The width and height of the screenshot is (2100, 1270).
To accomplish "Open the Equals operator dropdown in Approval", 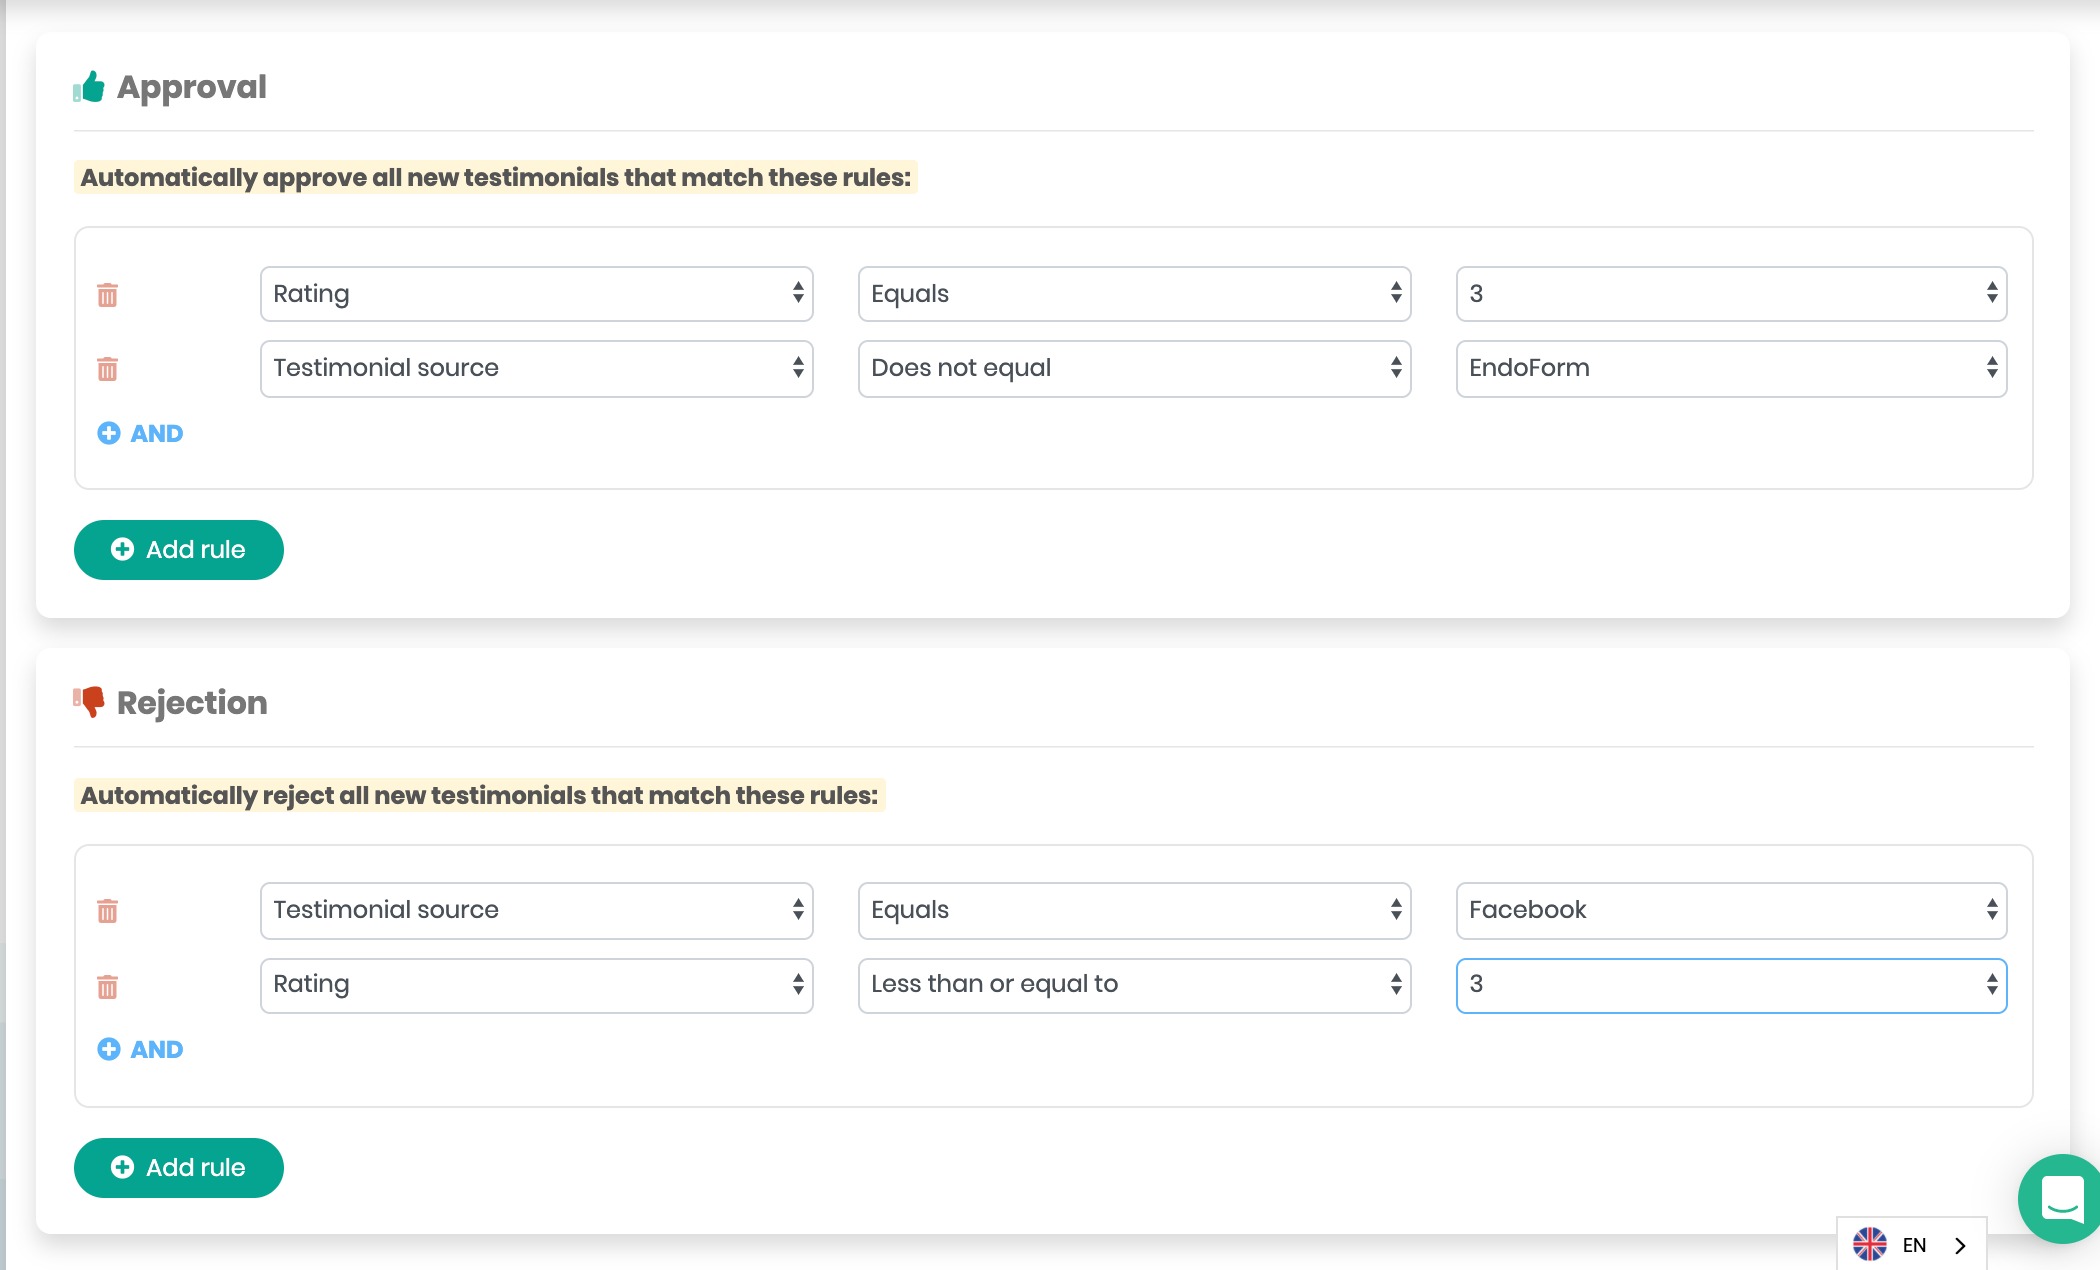I will click(1134, 294).
